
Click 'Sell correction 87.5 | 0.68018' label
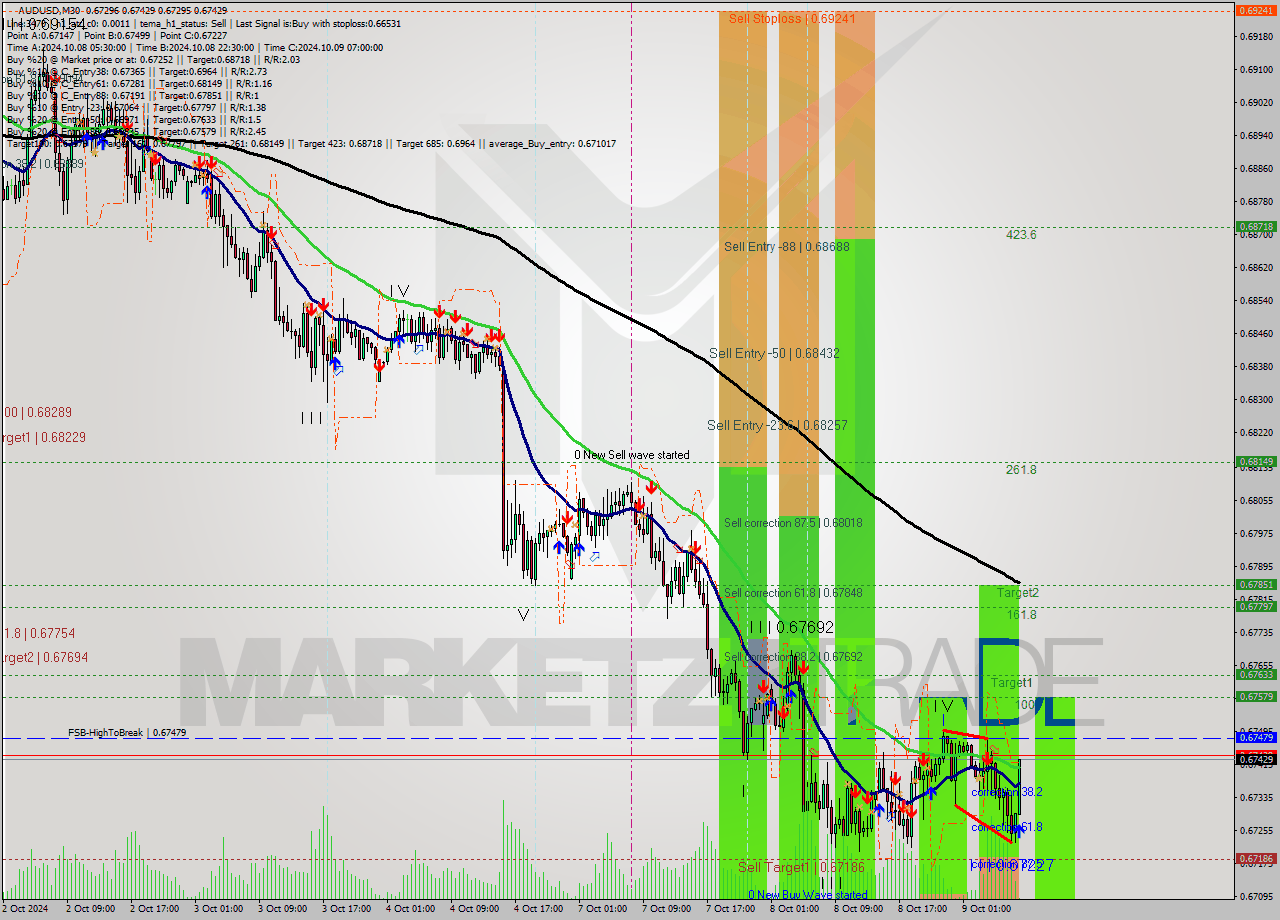click(x=793, y=523)
